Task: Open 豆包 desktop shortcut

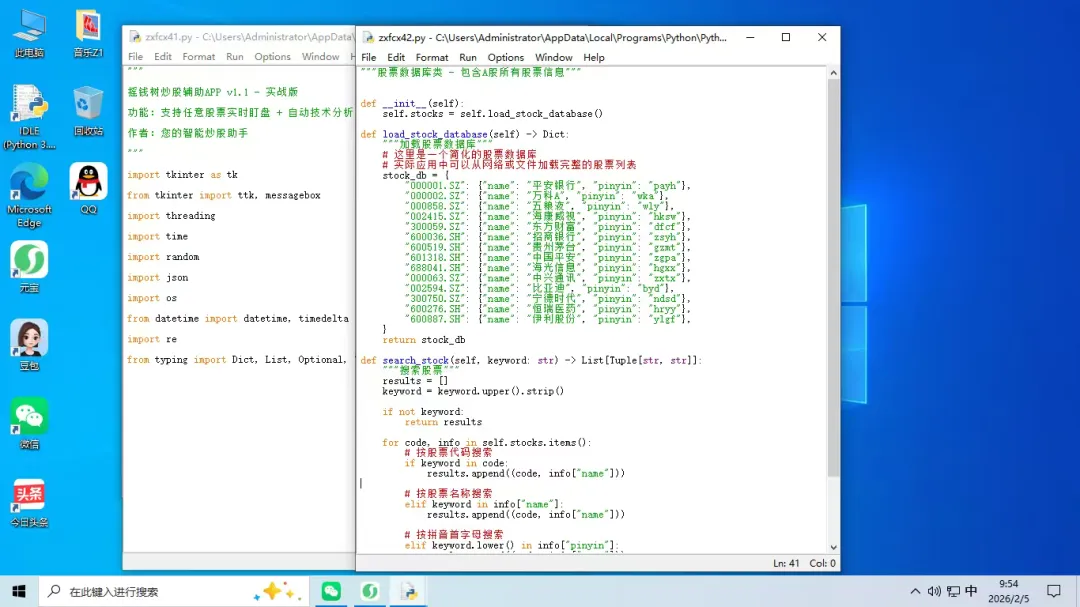Action: [x=29, y=346]
